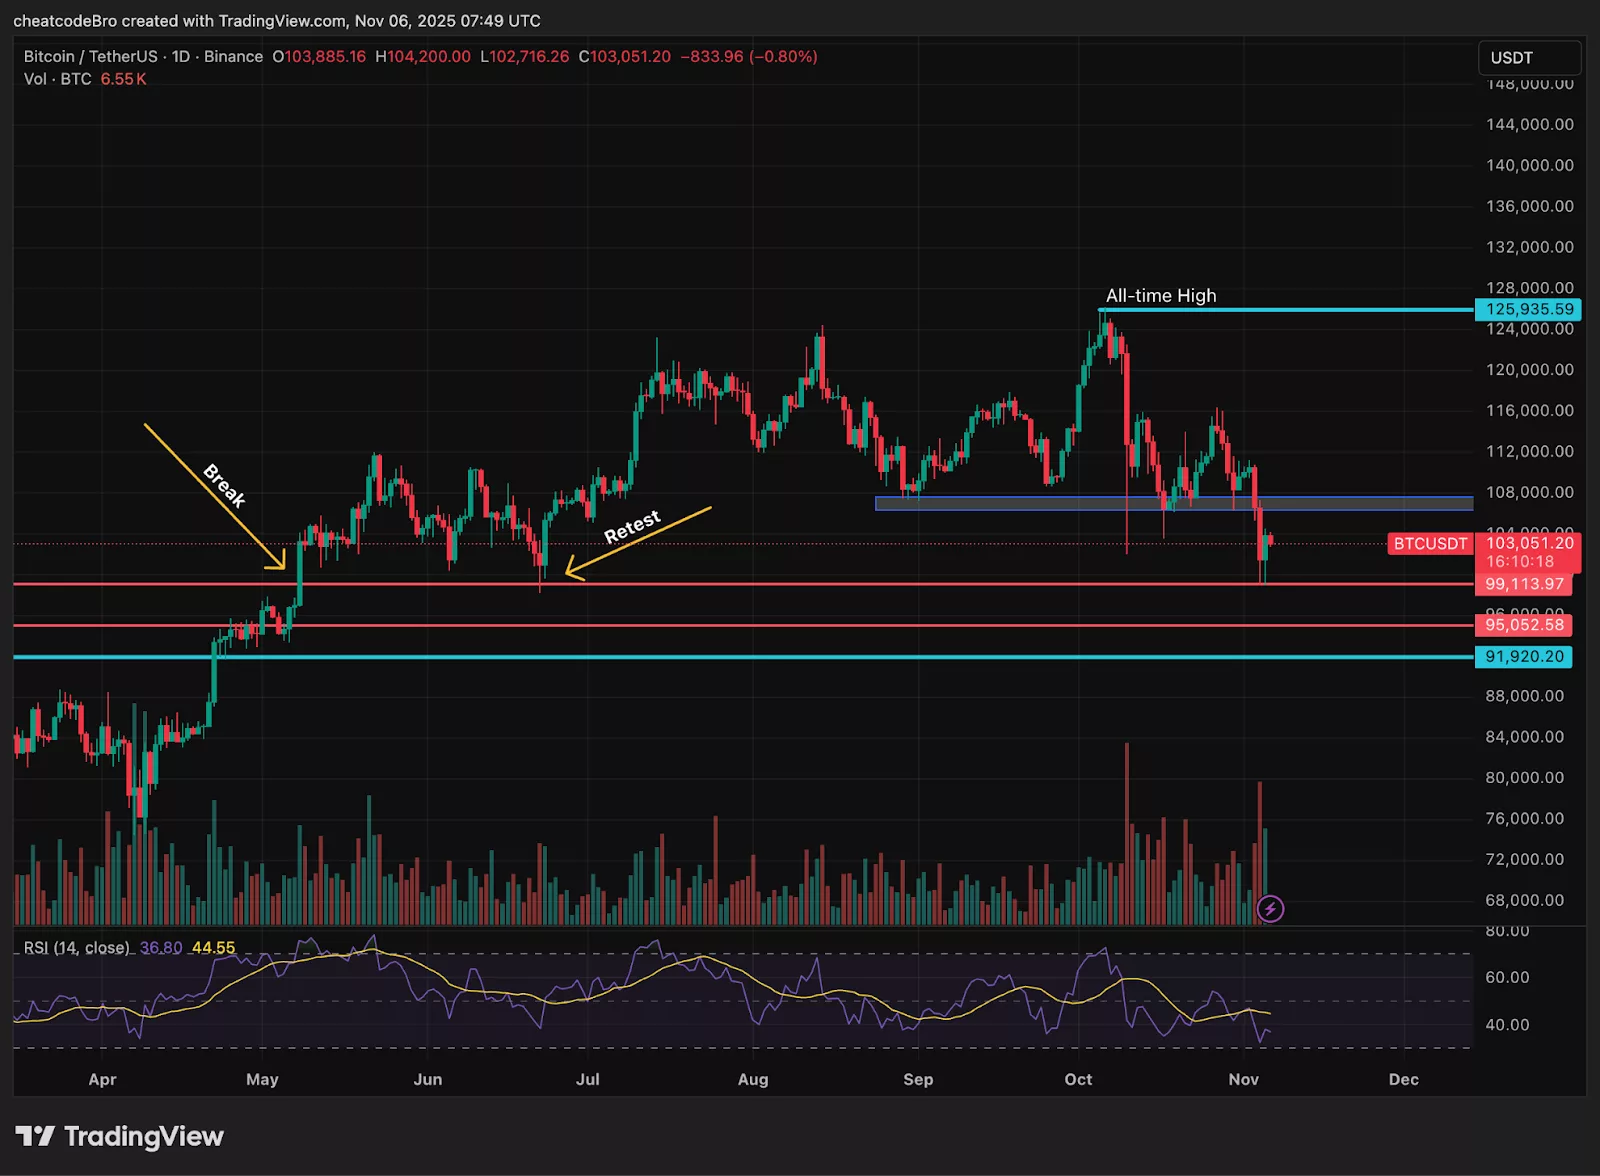Click the 95,052.58 price level label

click(x=1522, y=624)
